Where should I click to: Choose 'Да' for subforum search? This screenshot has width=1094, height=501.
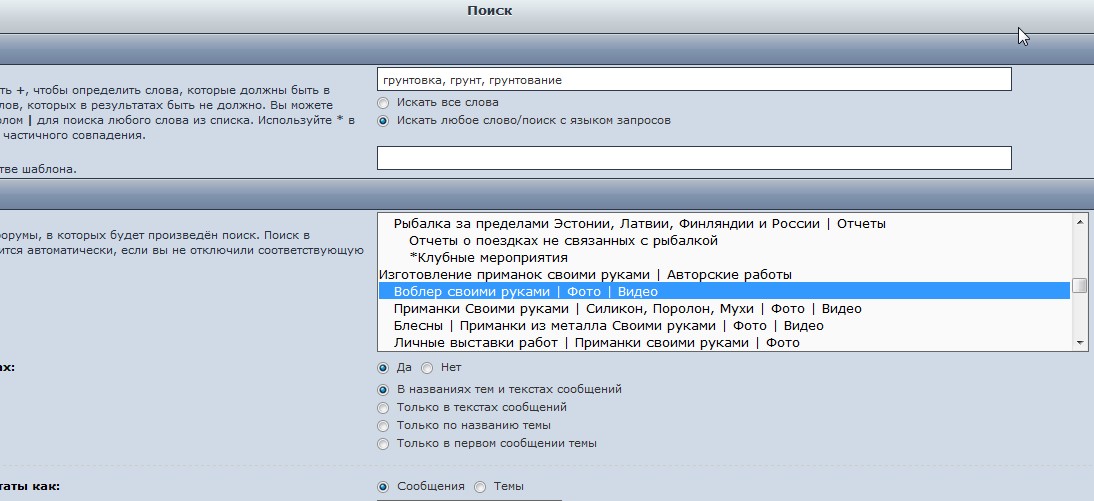[383, 367]
